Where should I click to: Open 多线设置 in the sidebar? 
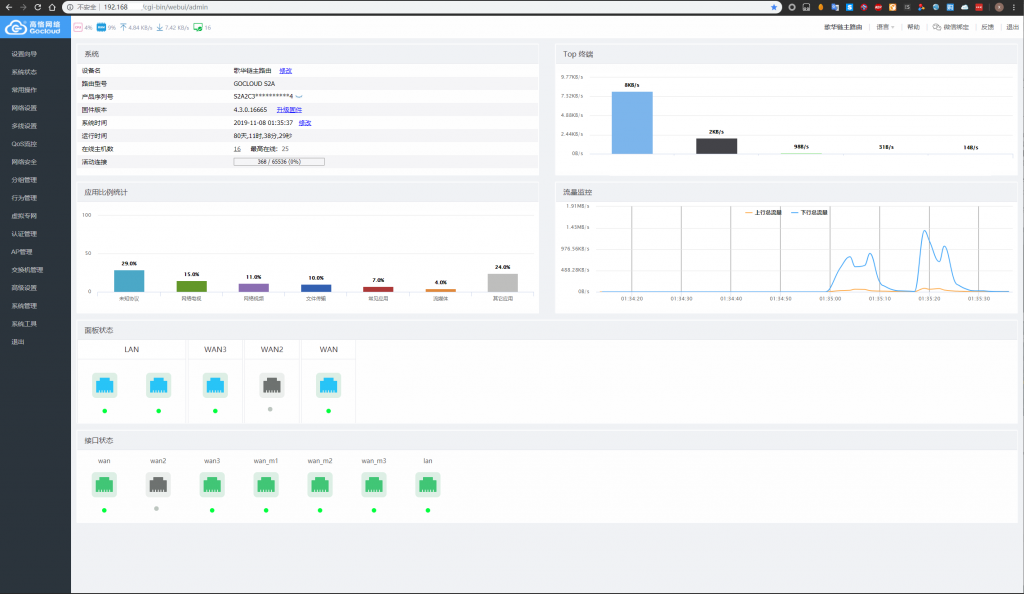pos(24,126)
